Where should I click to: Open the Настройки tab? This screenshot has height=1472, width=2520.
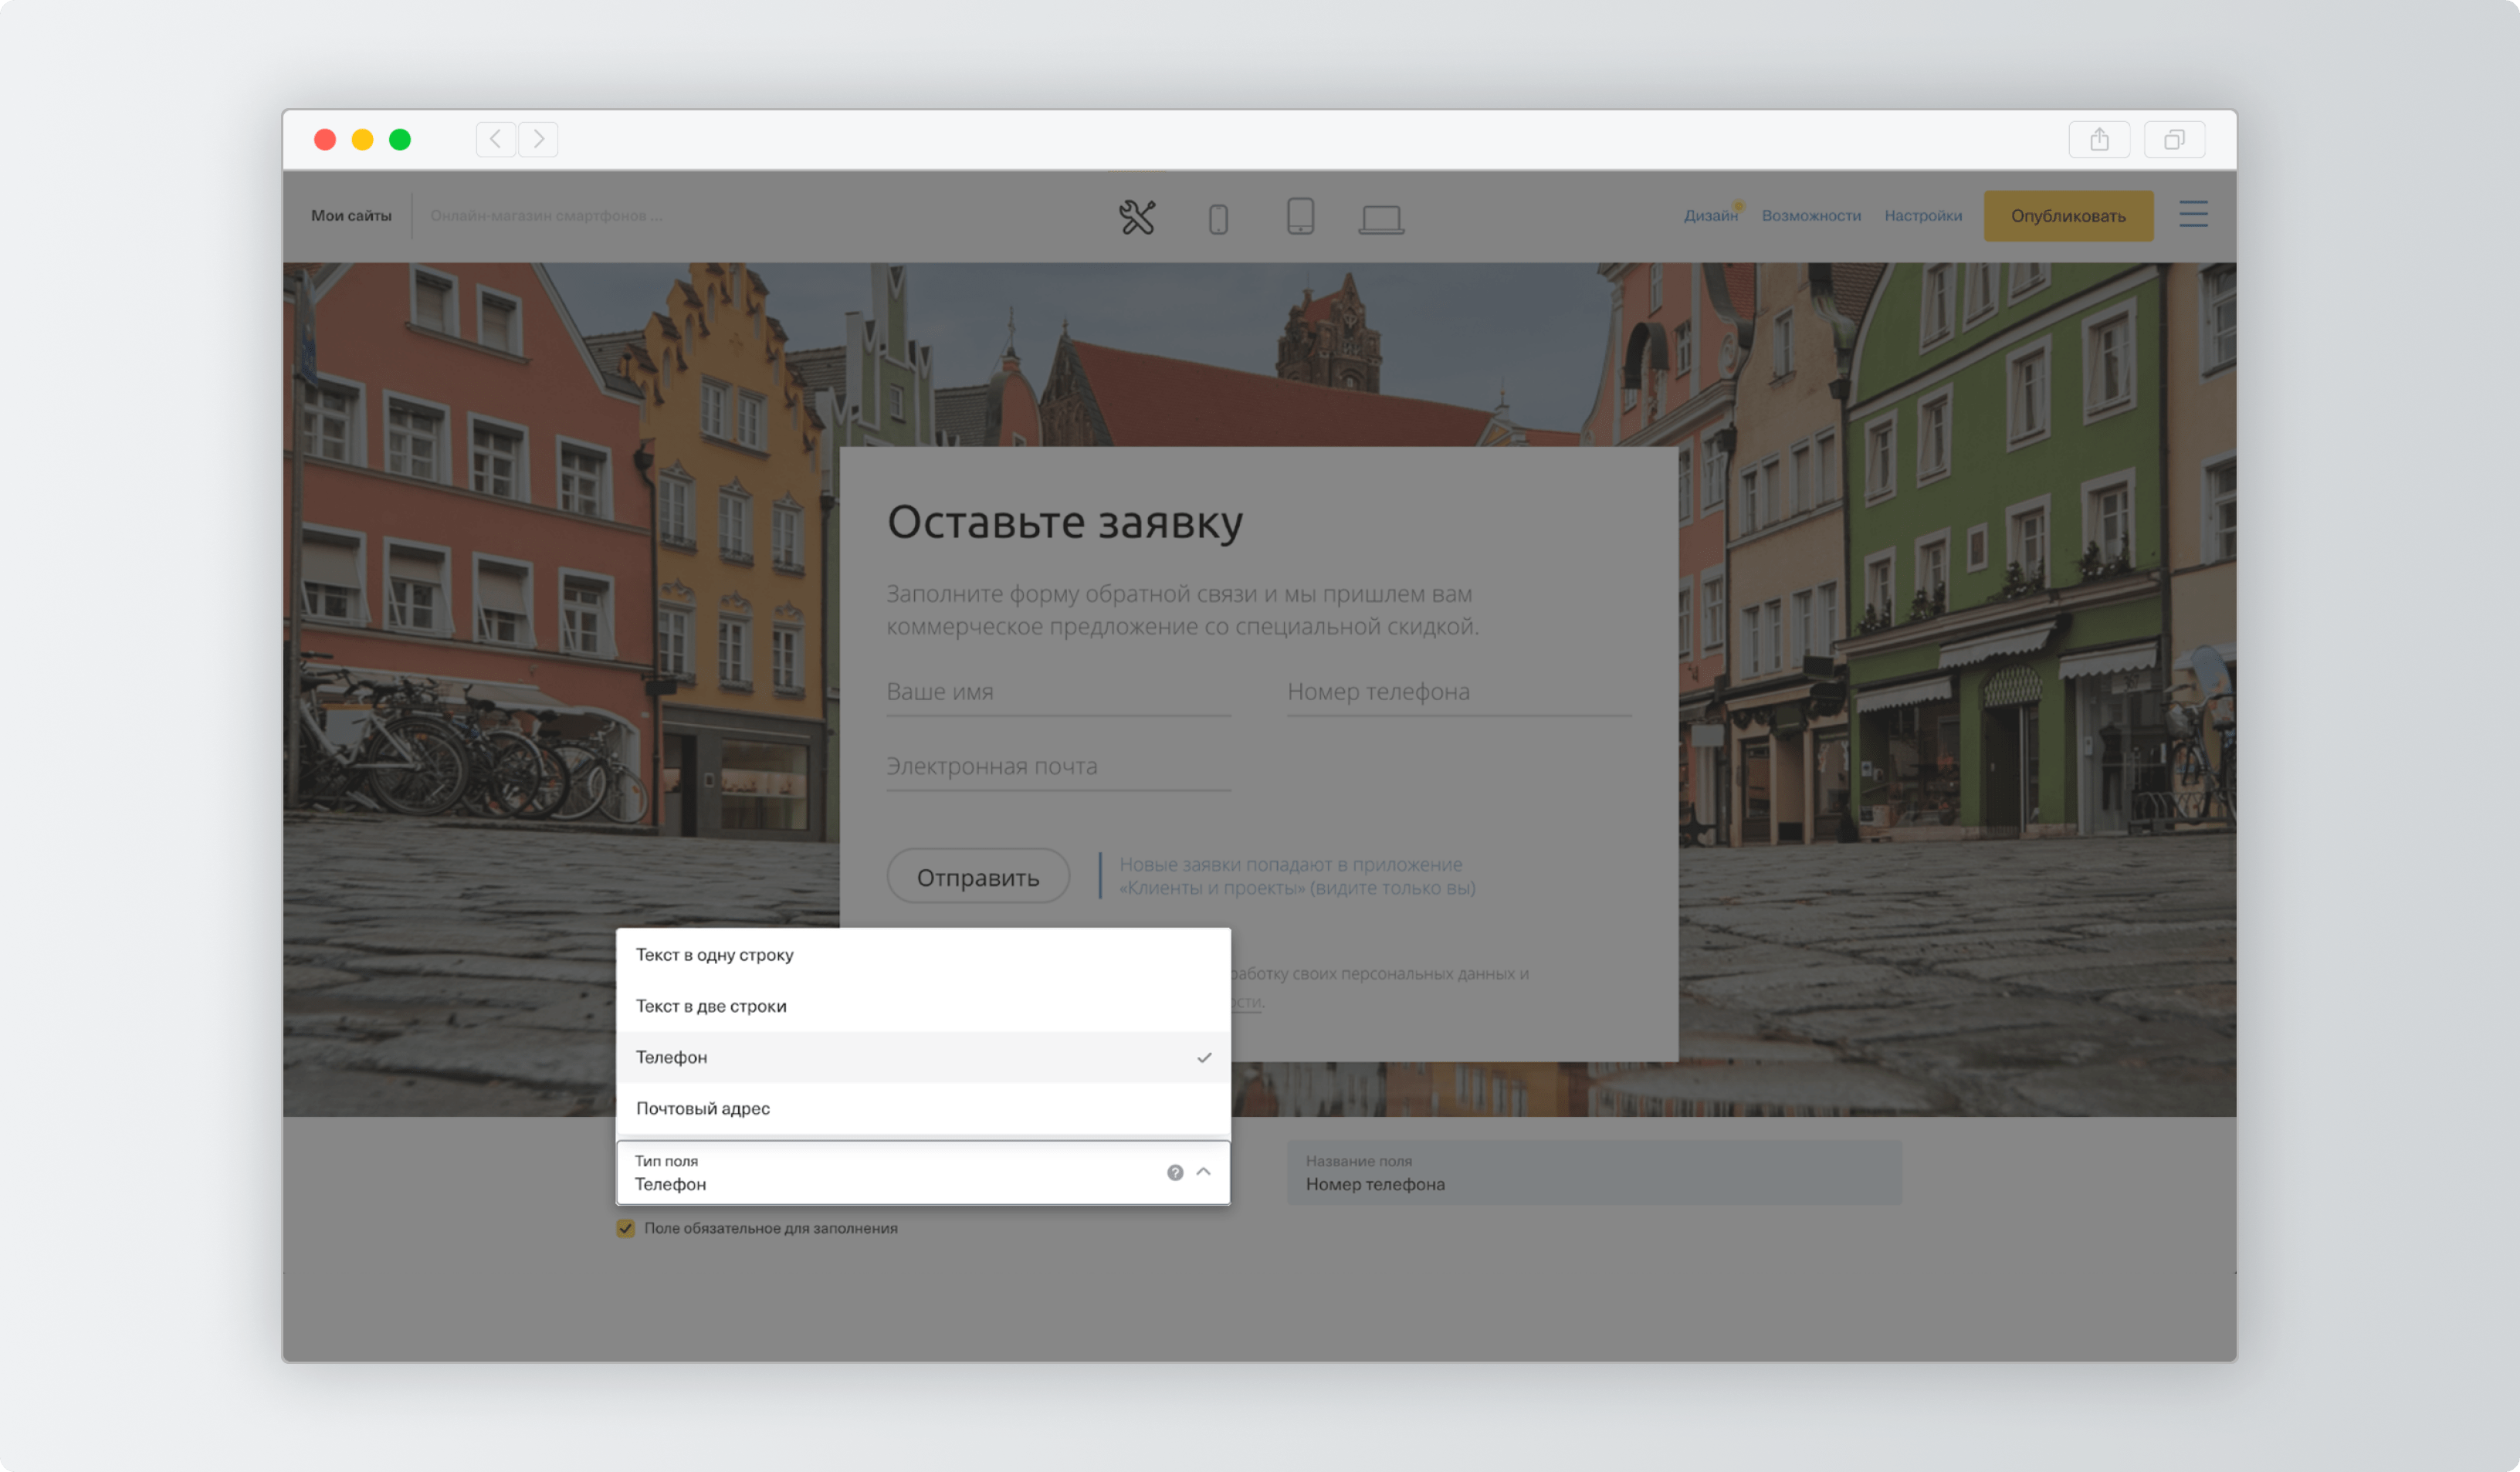point(1922,216)
